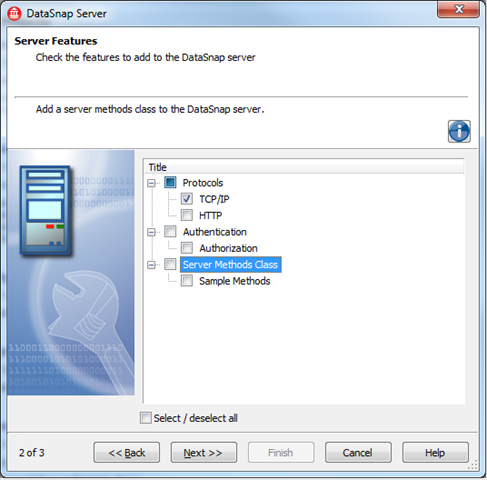
Task: Click the blue info icon
Action: click(x=459, y=131)
